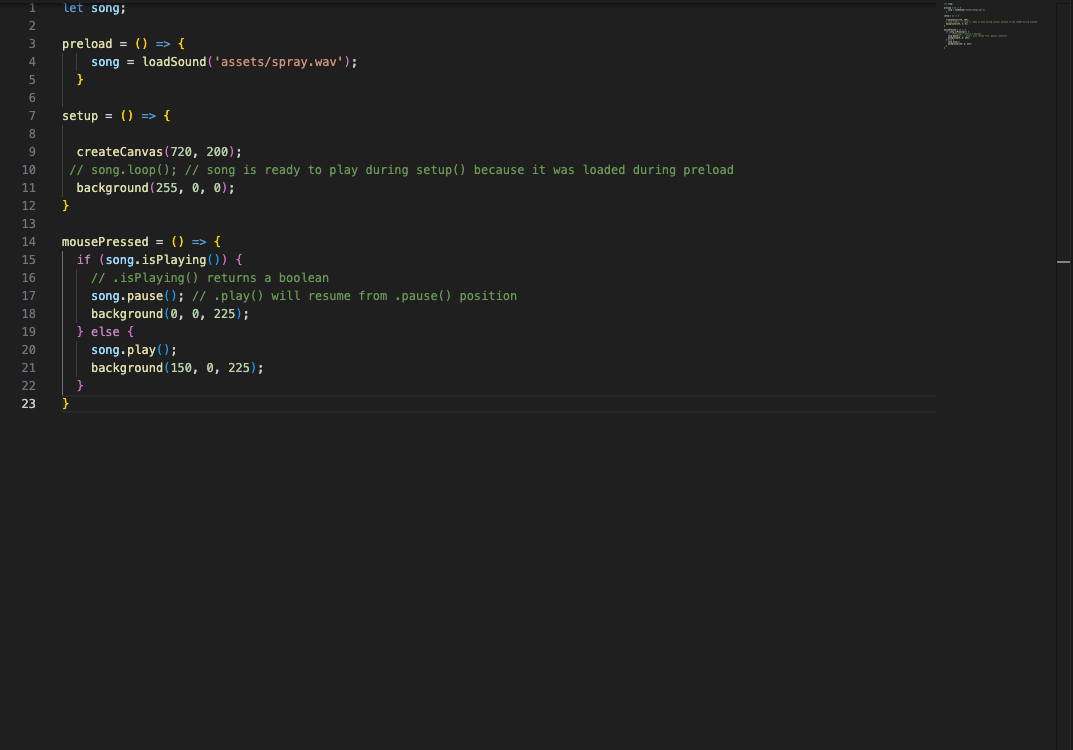
Task: Click line number 23 in the gutter
Action: coord(28,403)
